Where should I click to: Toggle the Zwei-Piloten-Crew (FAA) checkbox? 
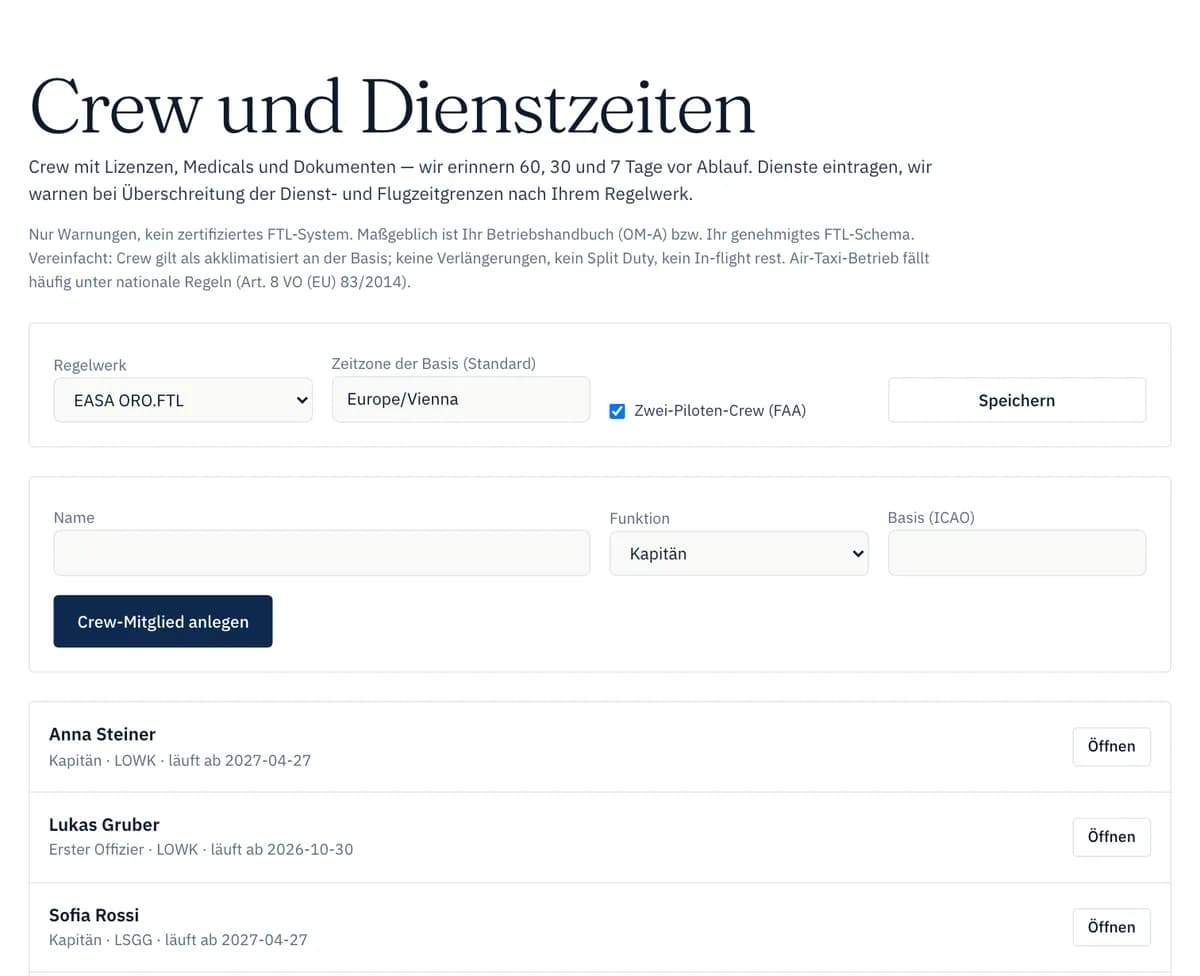(617, 411)
